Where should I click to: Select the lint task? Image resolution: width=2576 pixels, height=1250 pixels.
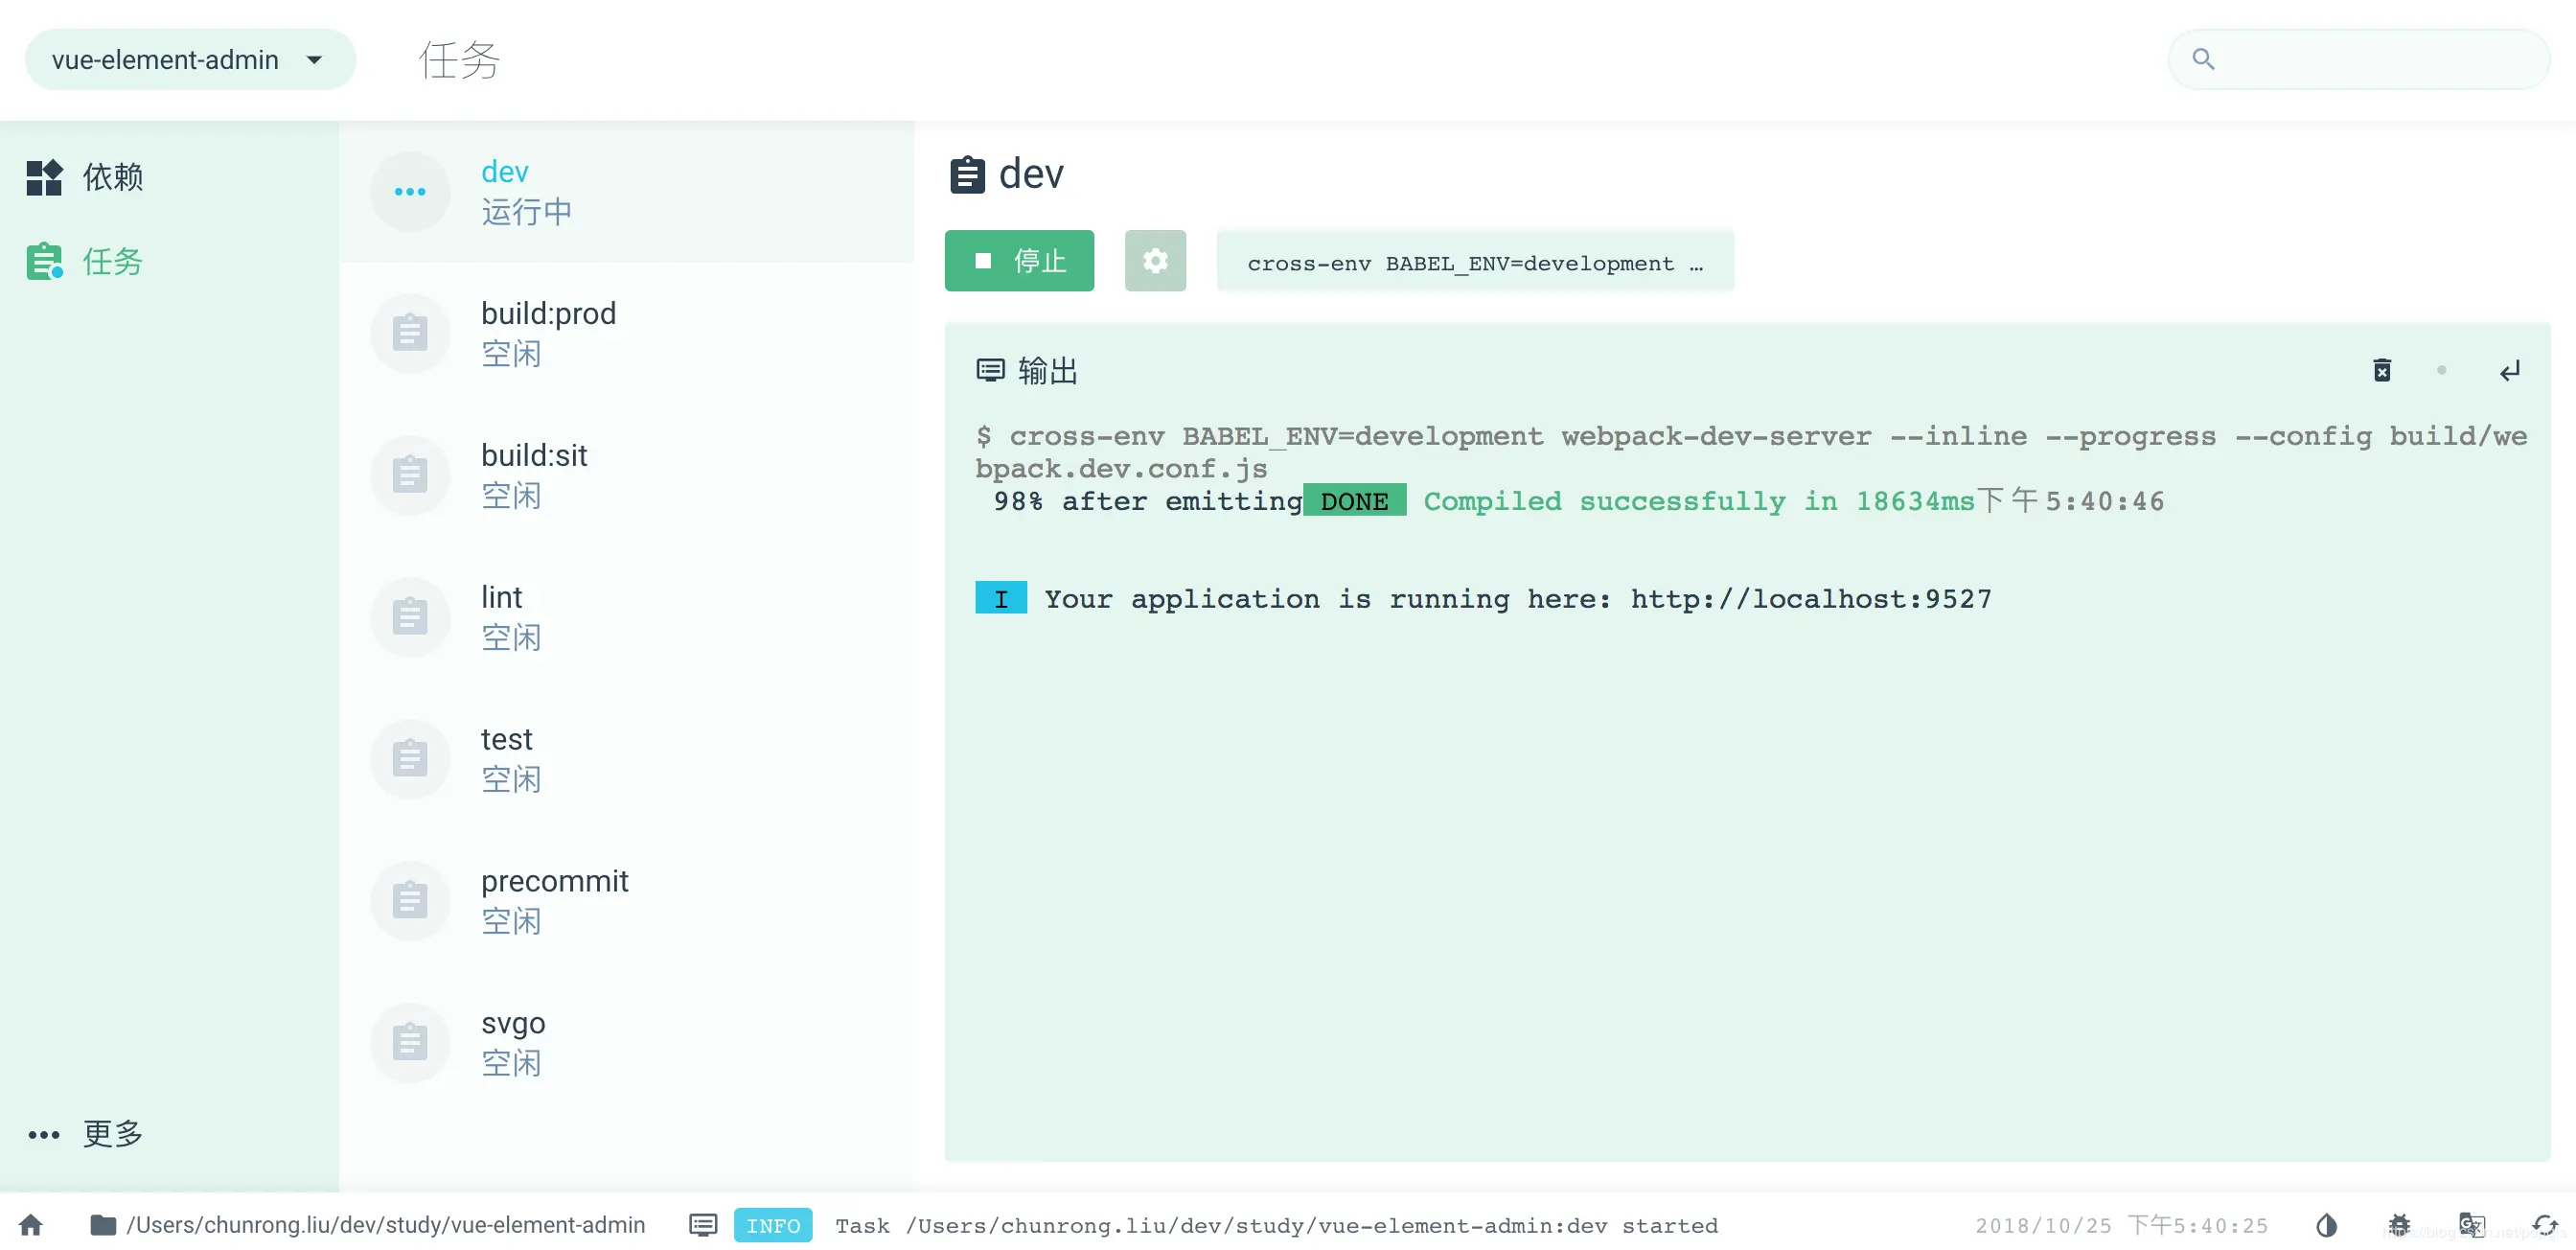pyautogui.click(x=502, y=616)
